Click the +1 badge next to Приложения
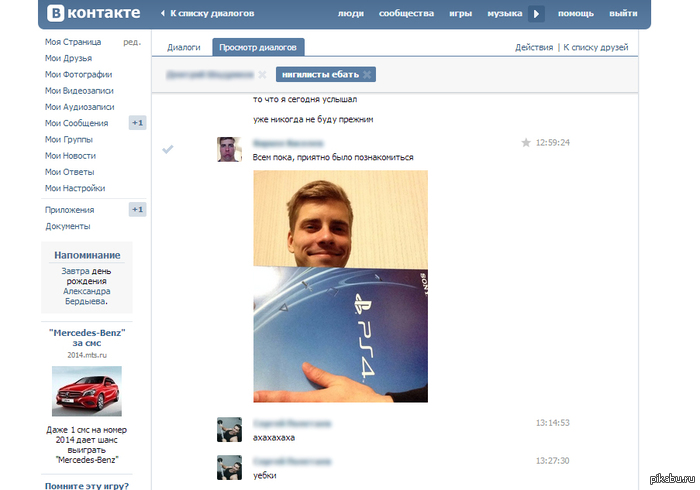Viewport: 700px width, 490px height. tap(138, 210)
